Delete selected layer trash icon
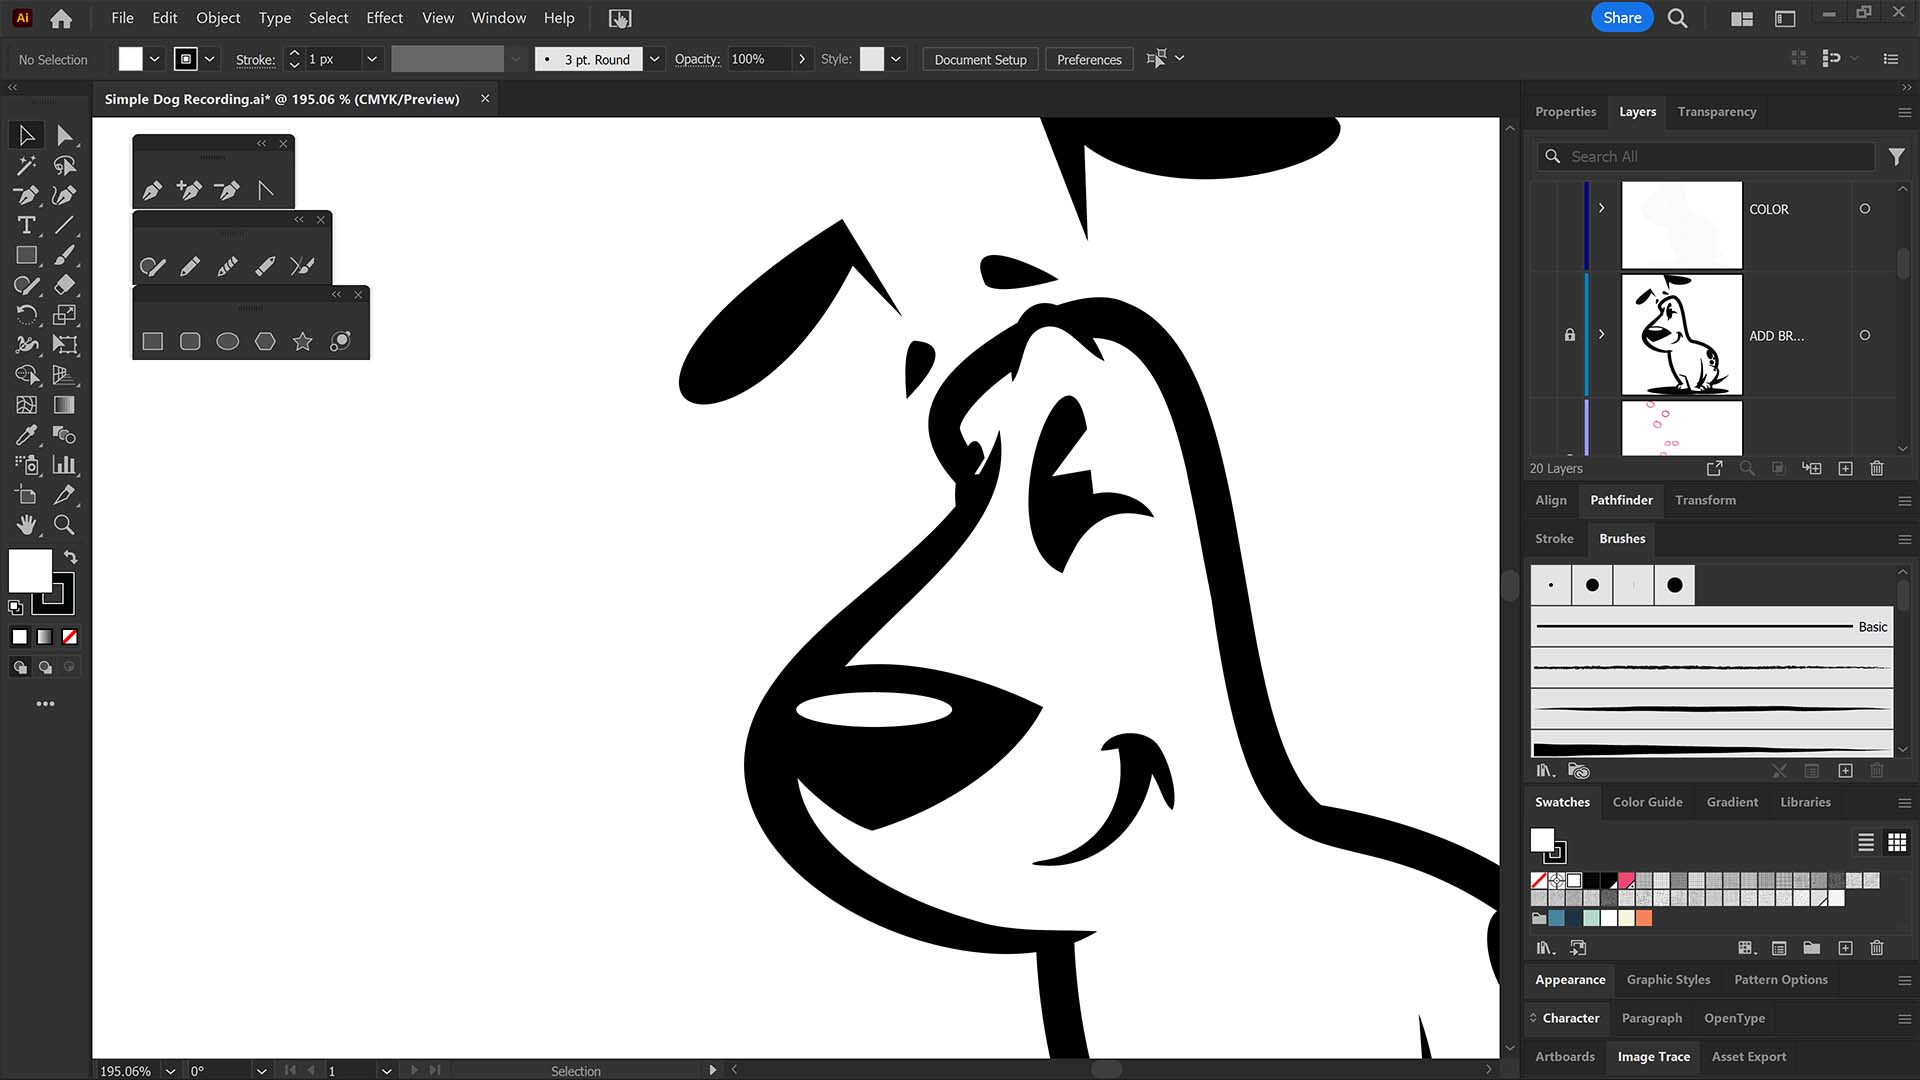Screen dimensions: 1920x1080 pyautogui.click(x=1877, y=468)
